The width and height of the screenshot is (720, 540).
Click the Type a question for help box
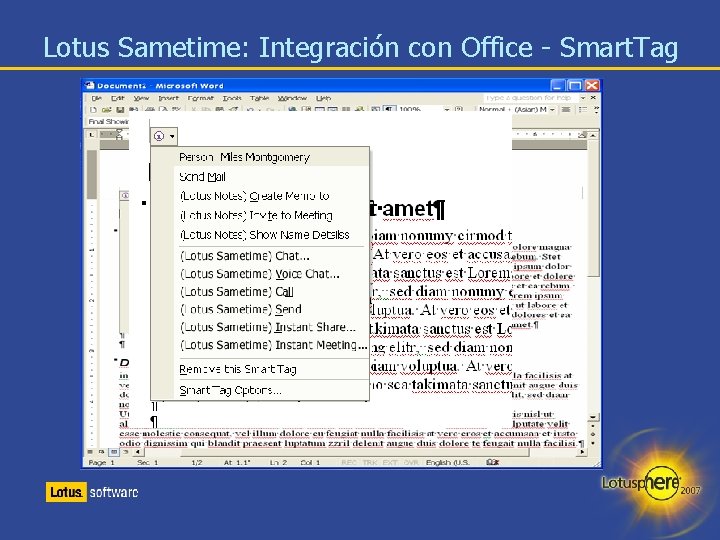tap(530, 98)
